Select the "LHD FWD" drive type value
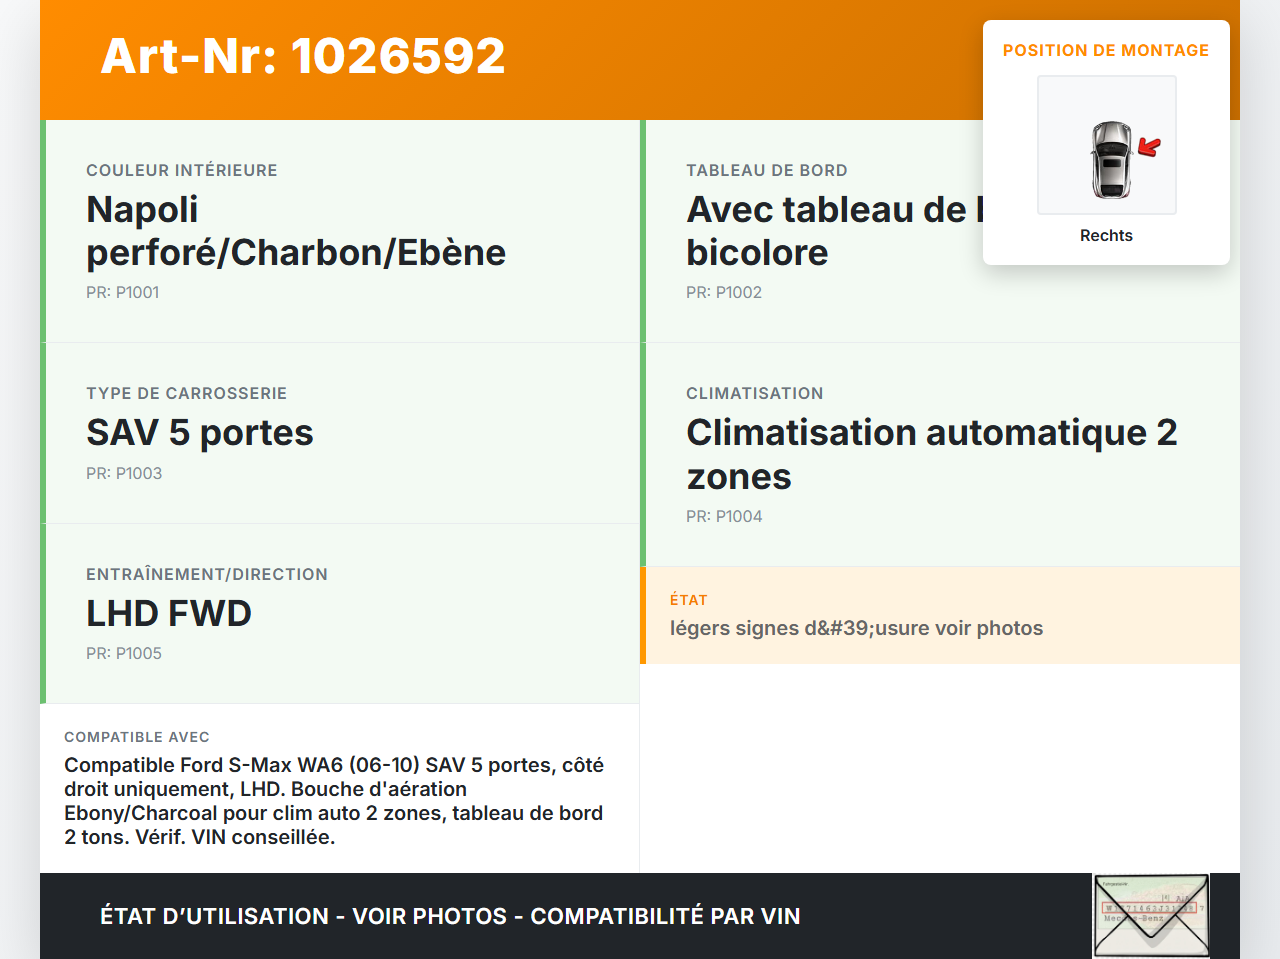Image resolution: width=1280 pixels, height=959 pixels. coord(169,614)
